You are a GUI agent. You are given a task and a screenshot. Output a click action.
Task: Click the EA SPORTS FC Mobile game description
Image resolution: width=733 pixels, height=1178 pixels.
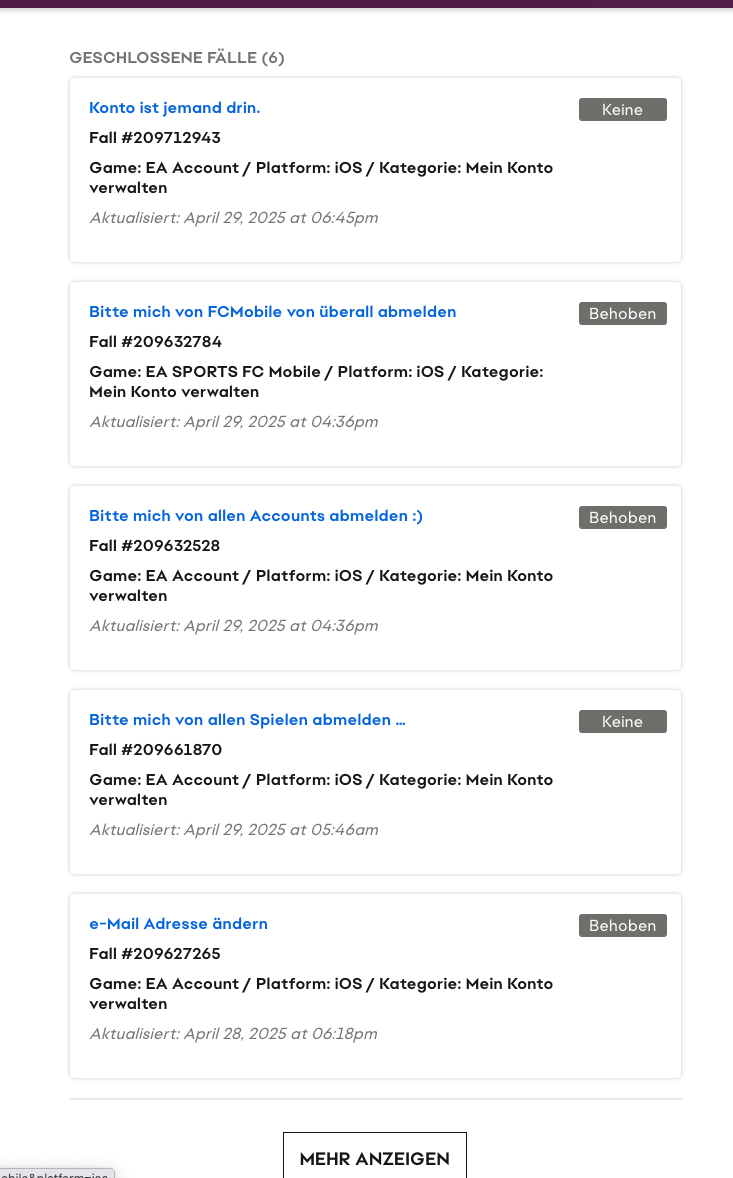click(x=315, y=382)
